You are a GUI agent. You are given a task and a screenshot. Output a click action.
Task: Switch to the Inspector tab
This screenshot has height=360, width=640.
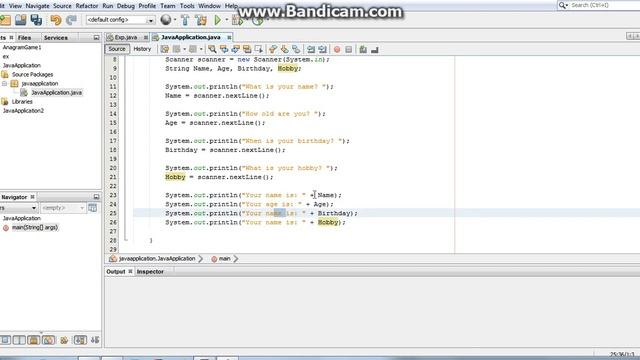click(150, 271)
